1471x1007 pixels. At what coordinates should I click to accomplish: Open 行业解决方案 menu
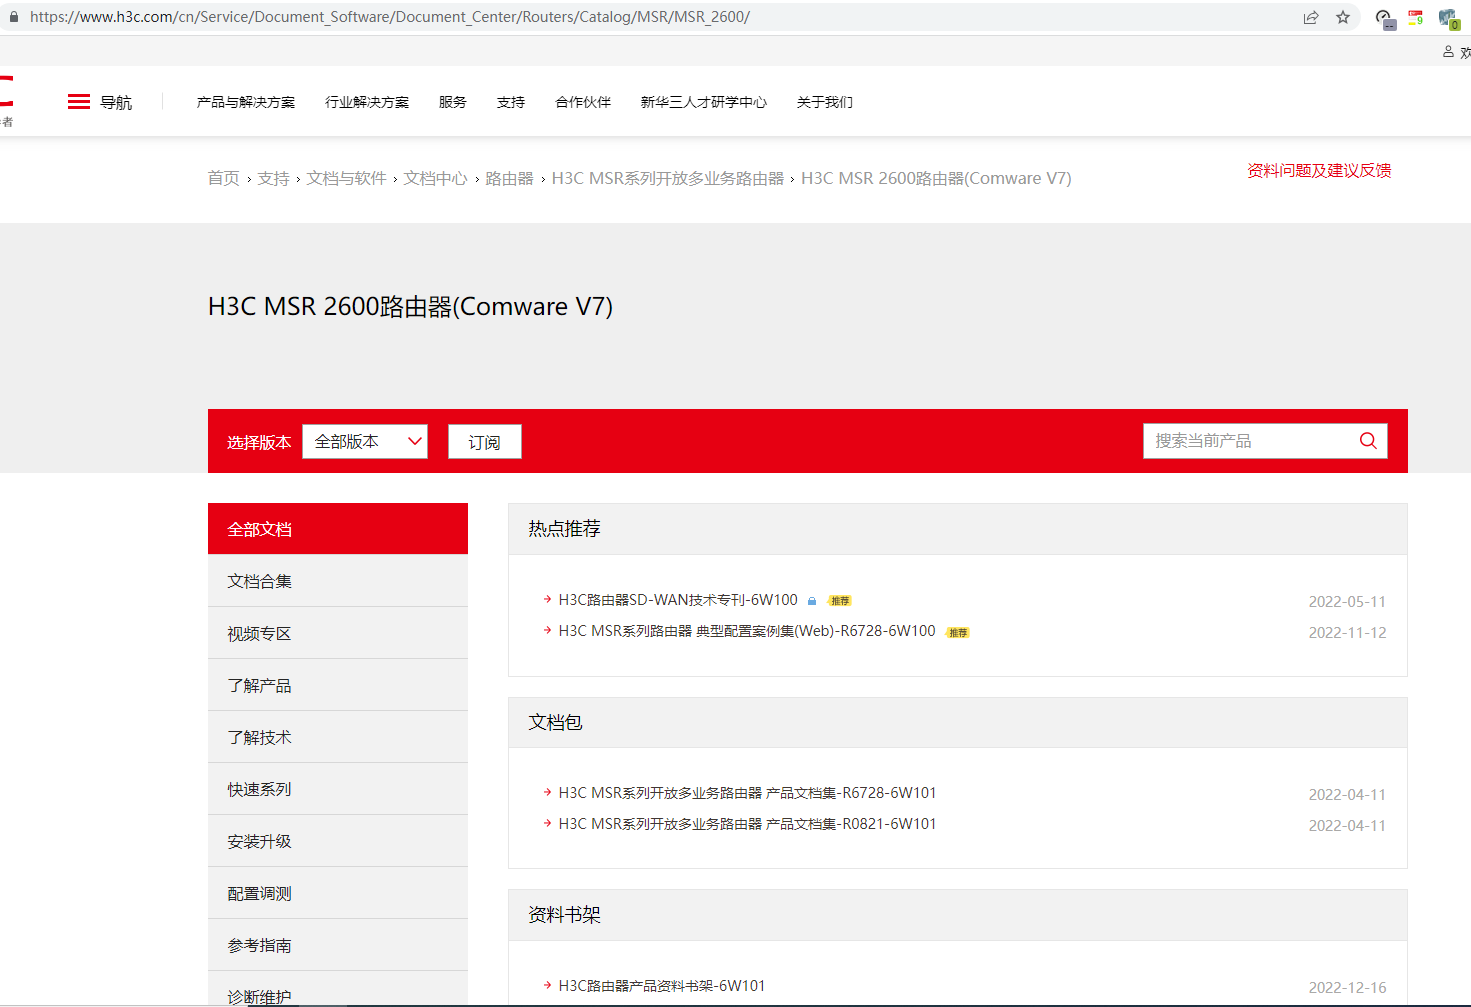tap(367, 102)
